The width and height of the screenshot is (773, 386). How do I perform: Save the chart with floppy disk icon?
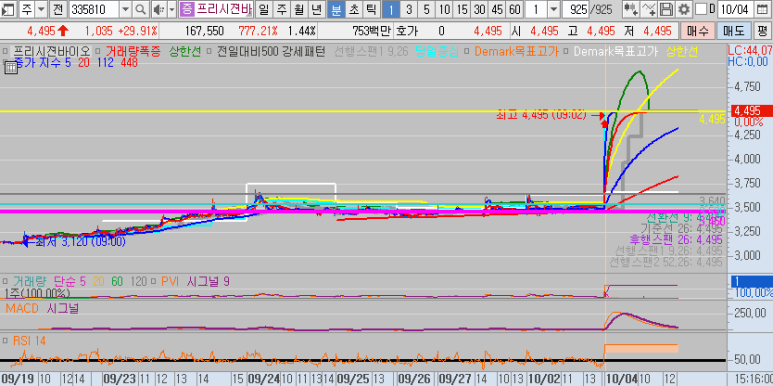click(666, 9)
